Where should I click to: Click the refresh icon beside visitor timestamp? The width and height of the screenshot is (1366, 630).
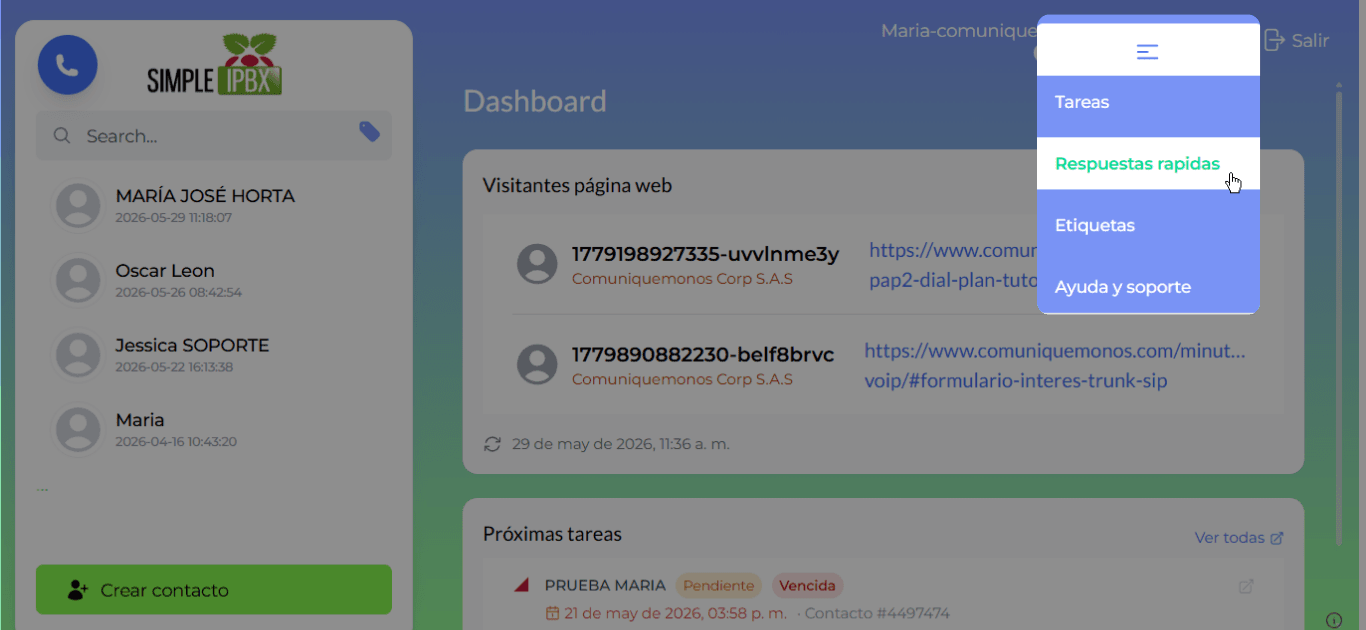tap(492, 444)
